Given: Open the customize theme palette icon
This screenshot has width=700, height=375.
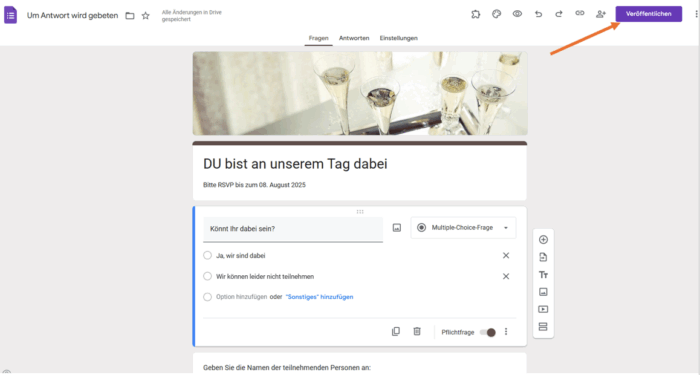Looking at the screenshot, I should point(496,14).
